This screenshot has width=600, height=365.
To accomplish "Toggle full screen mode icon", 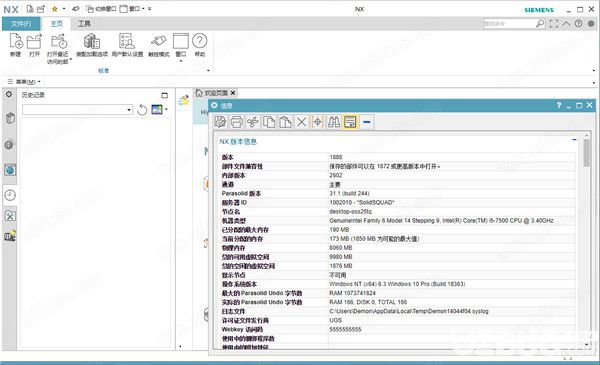I will point(554,24).
